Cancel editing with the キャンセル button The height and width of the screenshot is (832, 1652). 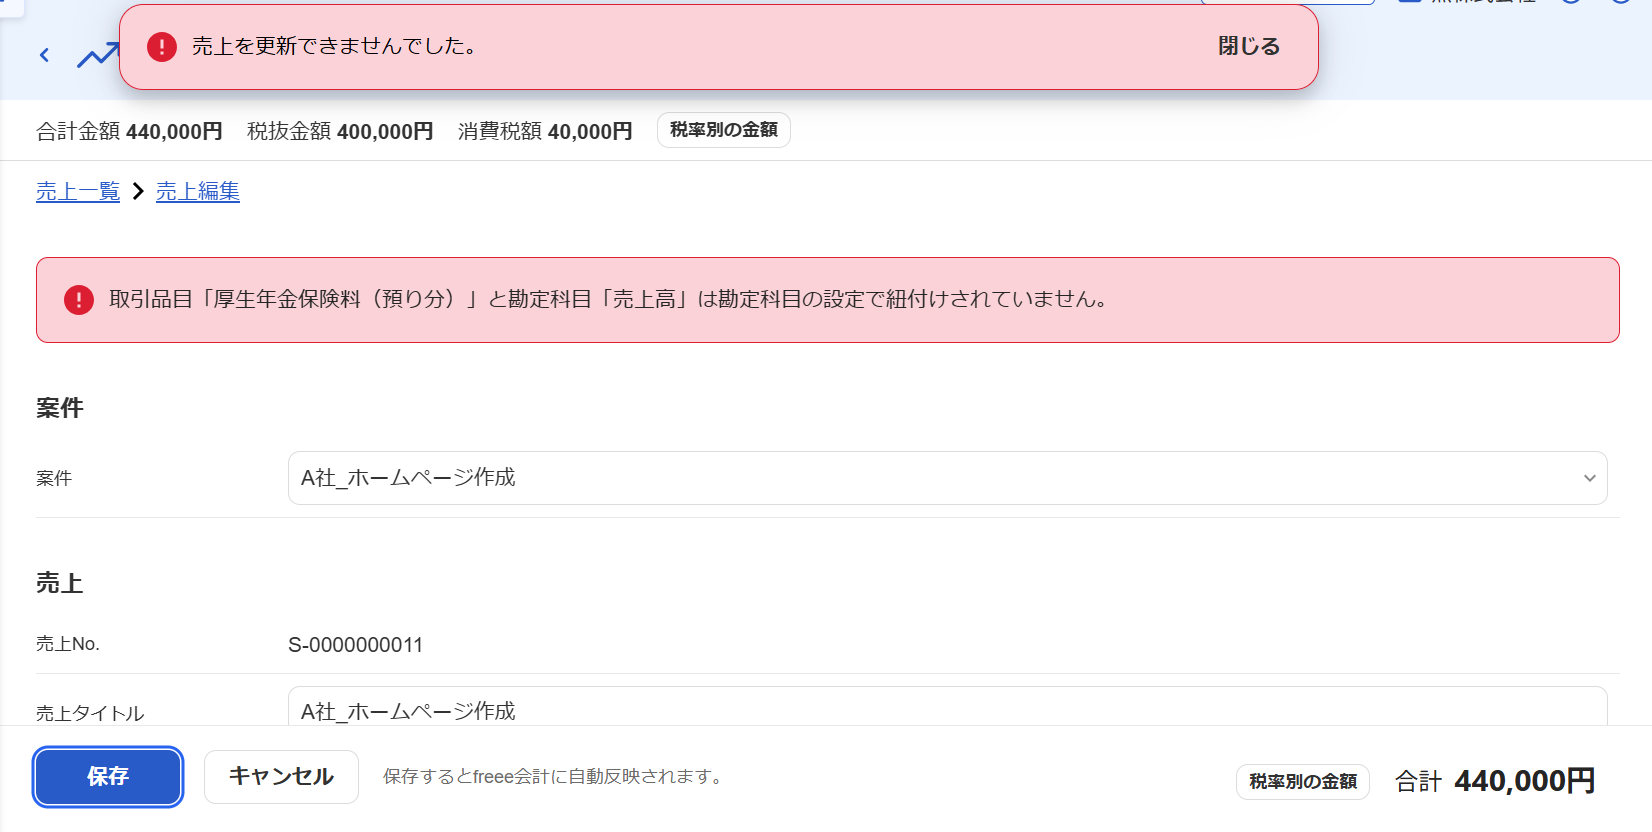281,776
